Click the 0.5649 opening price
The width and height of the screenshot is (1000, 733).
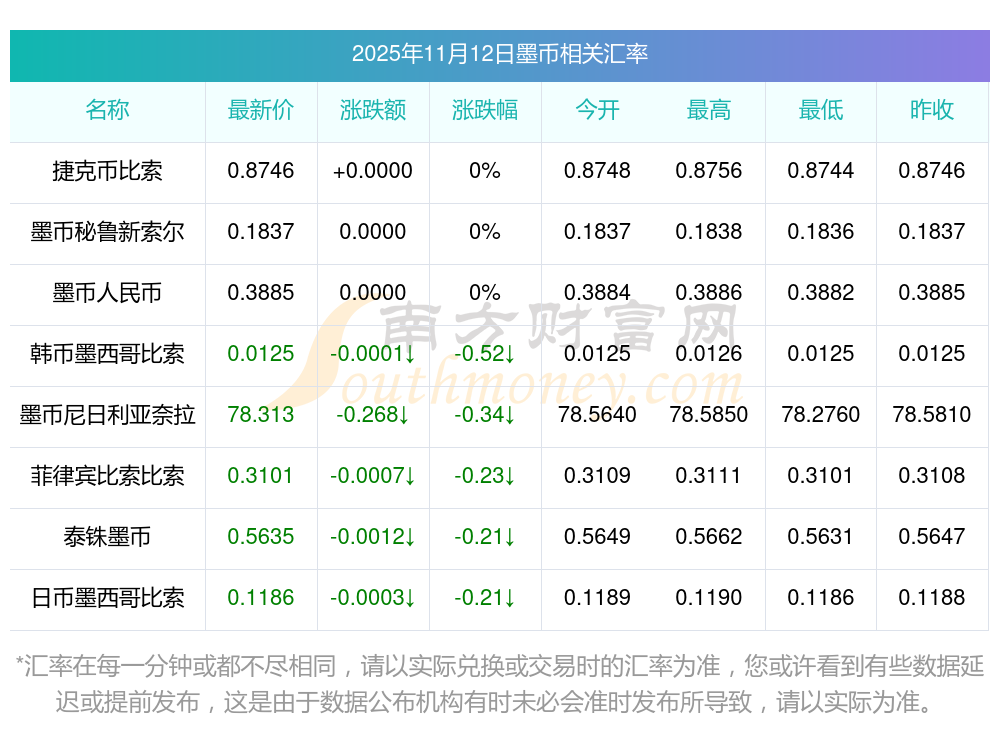pos(597,537)
